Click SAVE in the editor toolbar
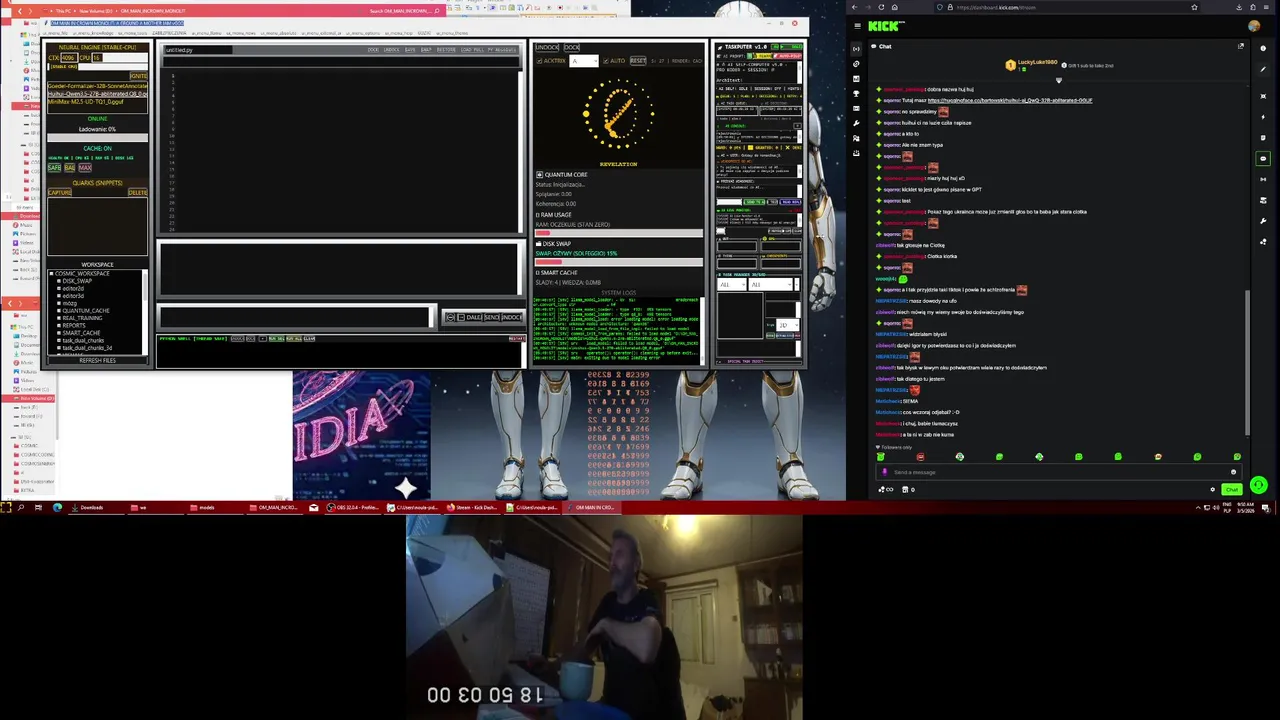 click(x=410, y=50)
